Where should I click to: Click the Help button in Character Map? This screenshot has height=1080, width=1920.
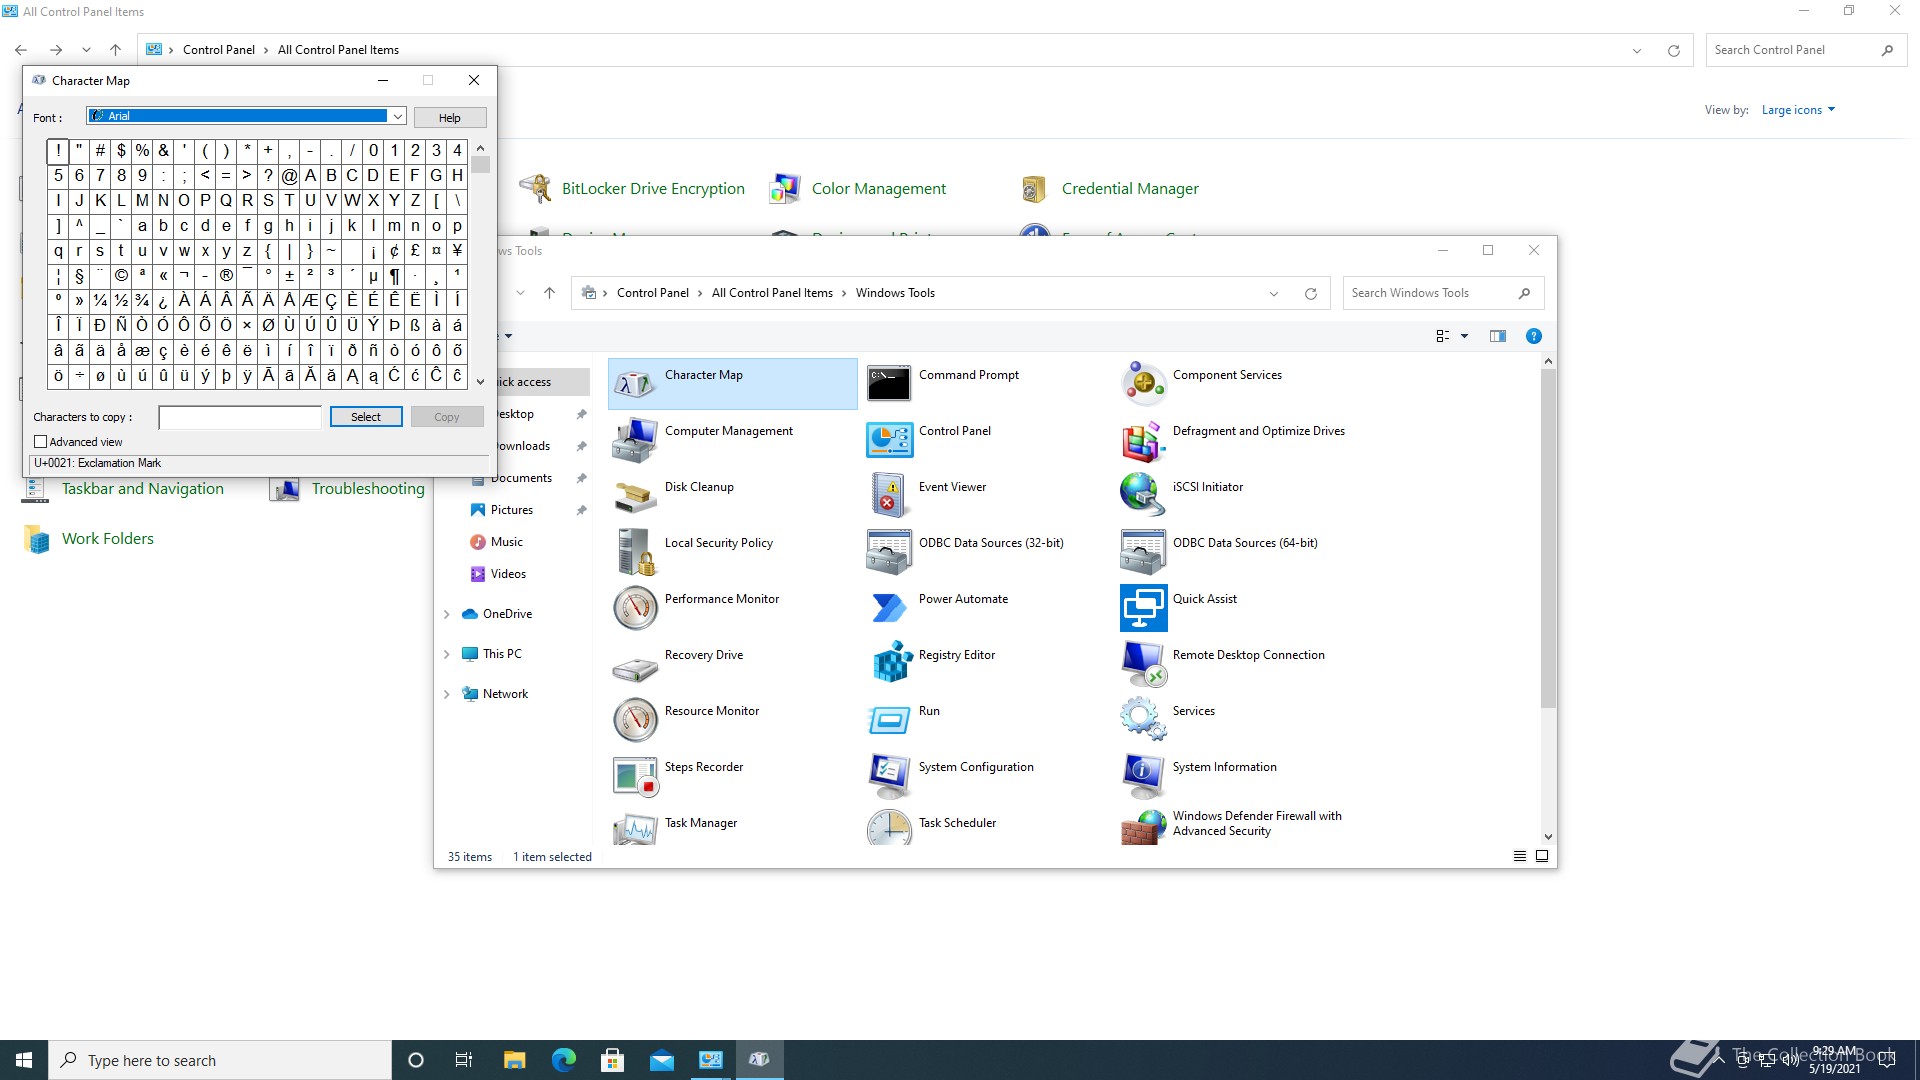[450, 117]
